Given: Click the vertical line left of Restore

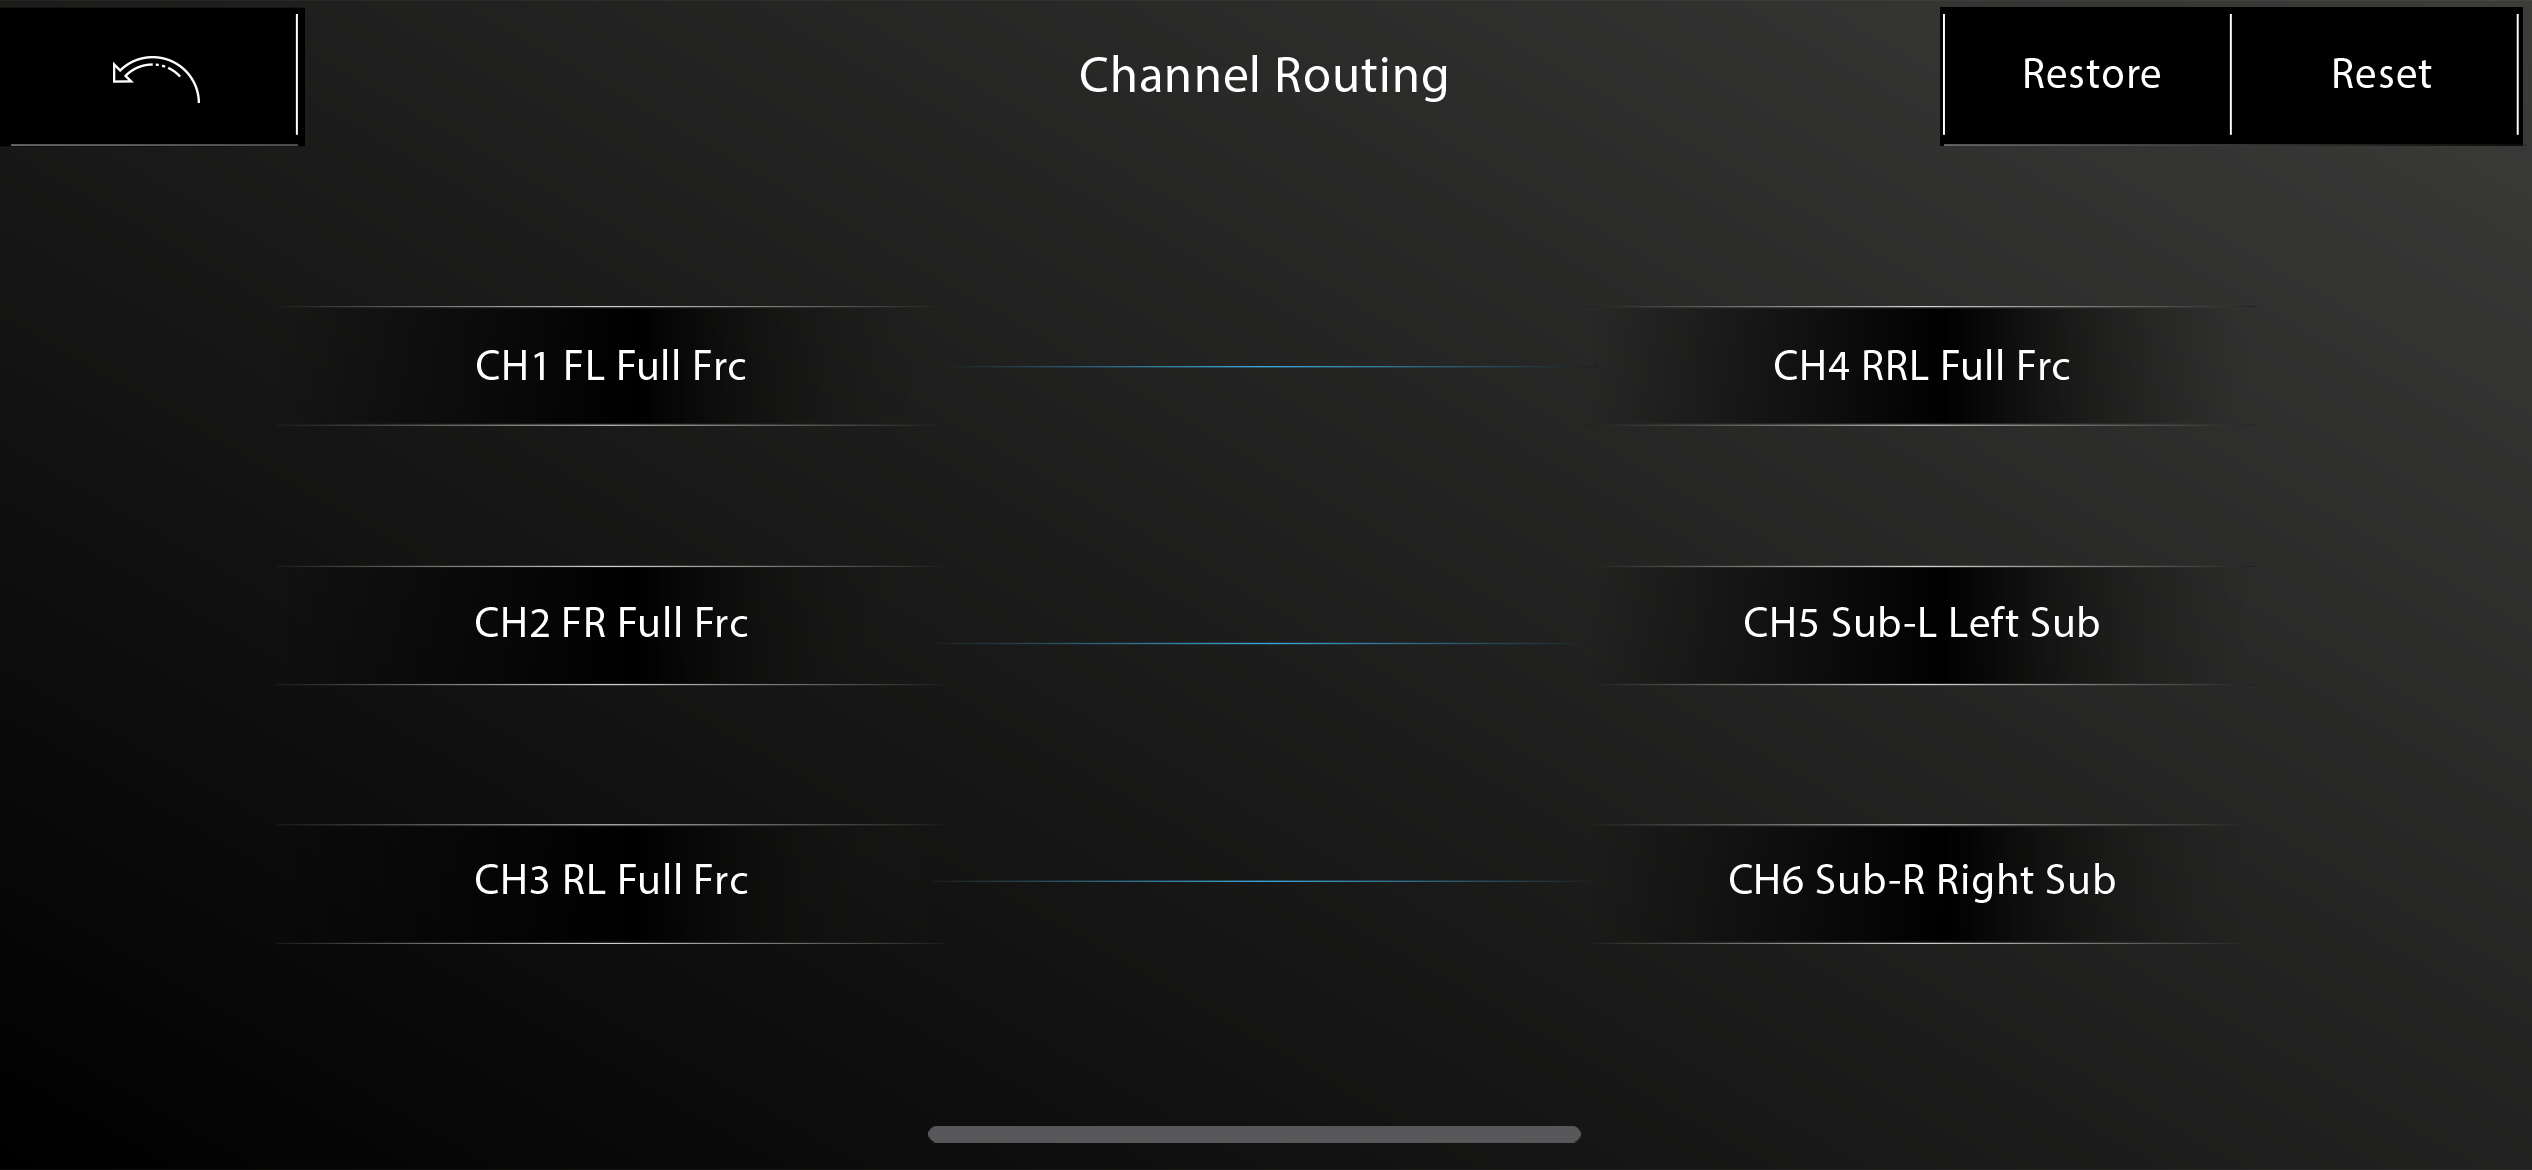Looking at the screenshot, I should 1944,74.
